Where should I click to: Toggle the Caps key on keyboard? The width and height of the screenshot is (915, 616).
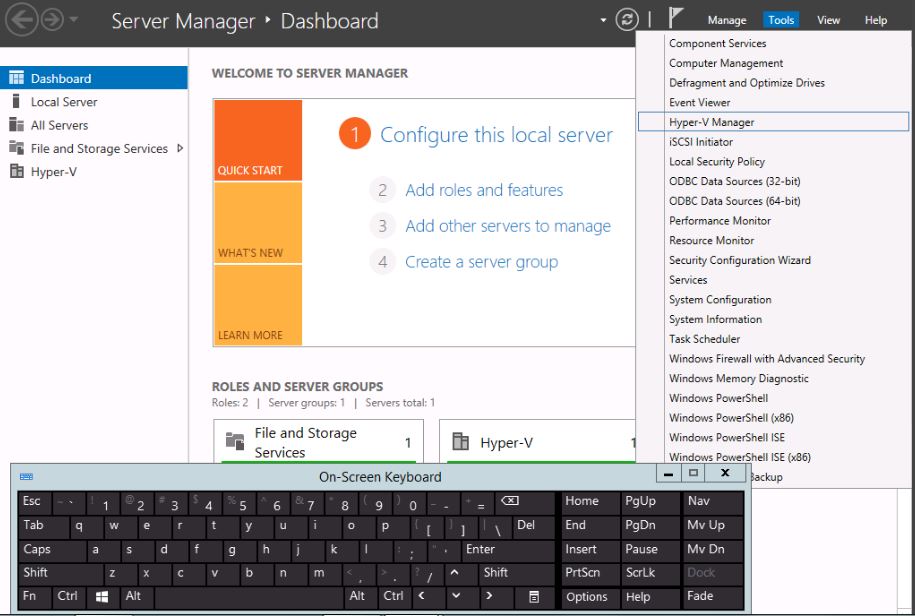click(x=51, y=550)
